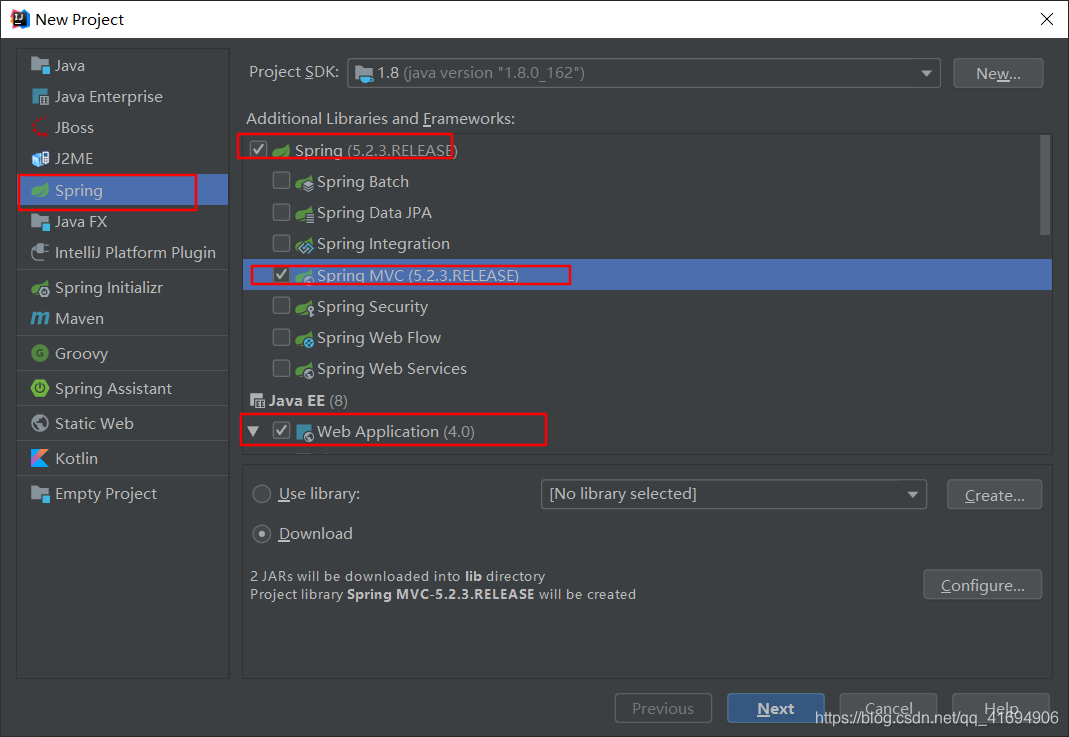Click the Previous button
This screenshot has height=737, width=1069.
[663, 708]
